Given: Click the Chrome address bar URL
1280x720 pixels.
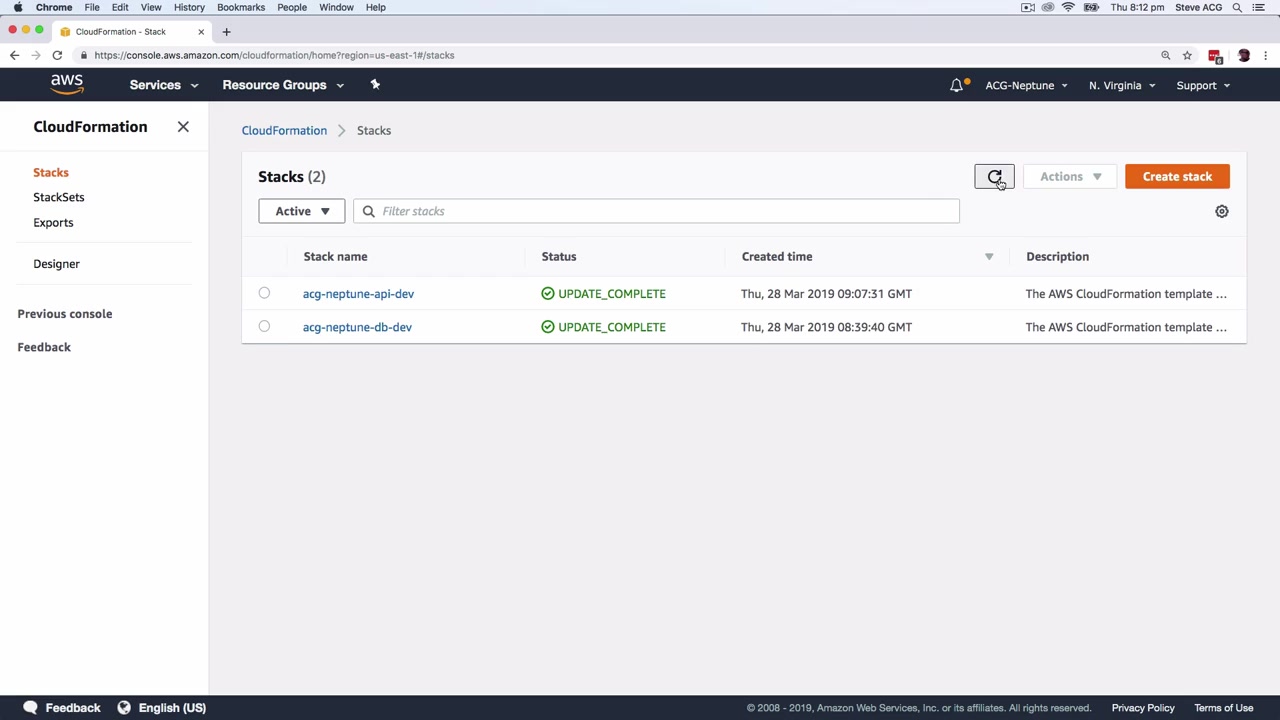Looking at the screenshot, I should [274, 55].
